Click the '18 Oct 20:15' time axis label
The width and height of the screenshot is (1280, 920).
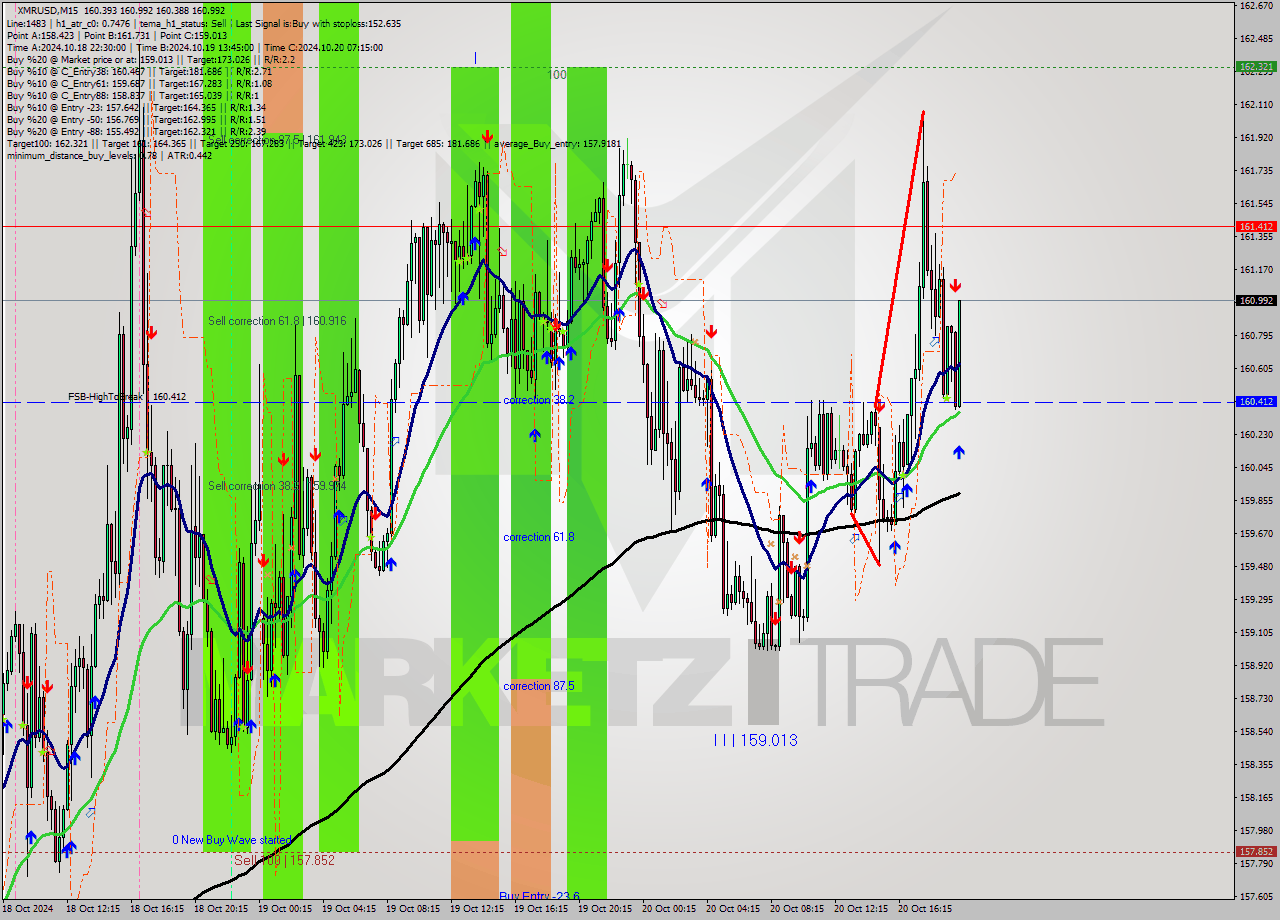pos(221,909)
